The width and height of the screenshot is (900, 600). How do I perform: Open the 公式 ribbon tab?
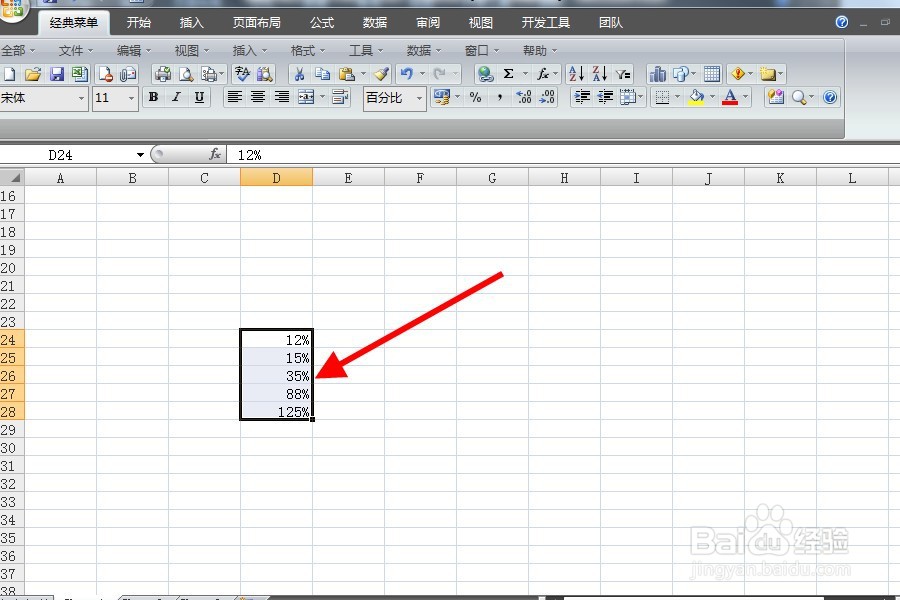click(322, 23)
